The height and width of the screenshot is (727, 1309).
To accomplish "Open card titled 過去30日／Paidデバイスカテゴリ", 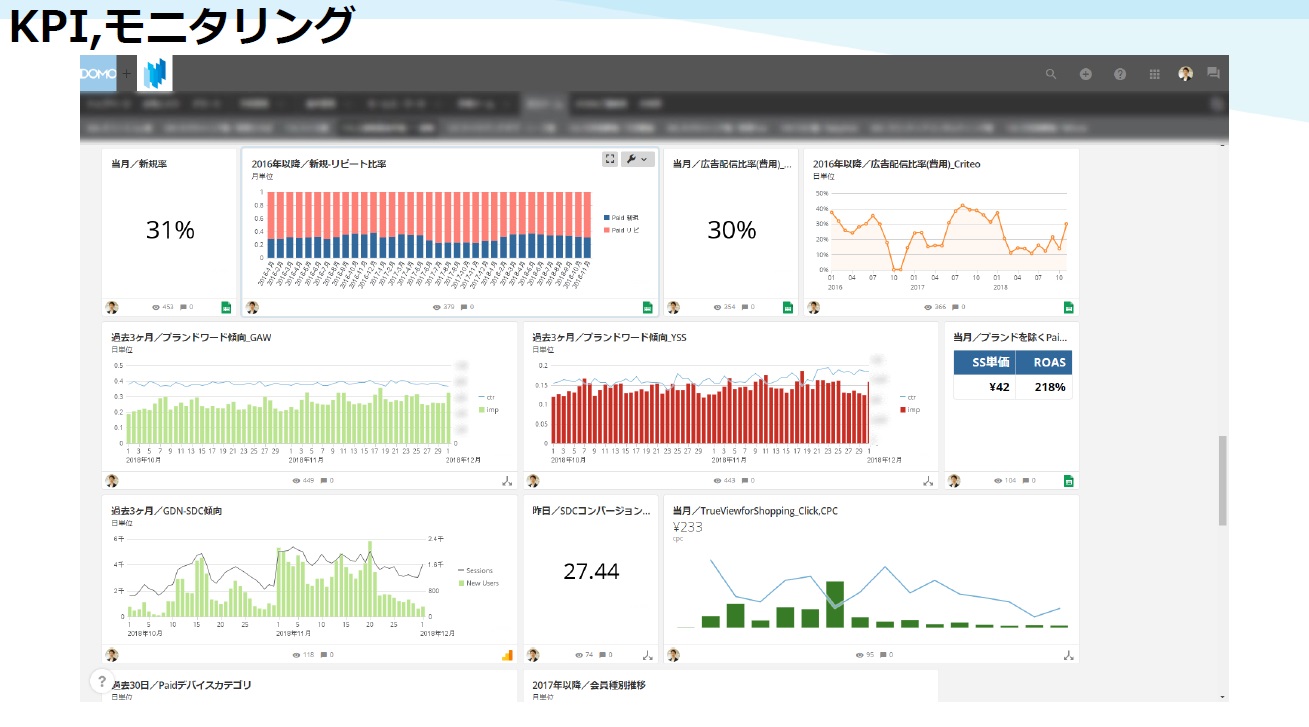I will tap(181, 685).
